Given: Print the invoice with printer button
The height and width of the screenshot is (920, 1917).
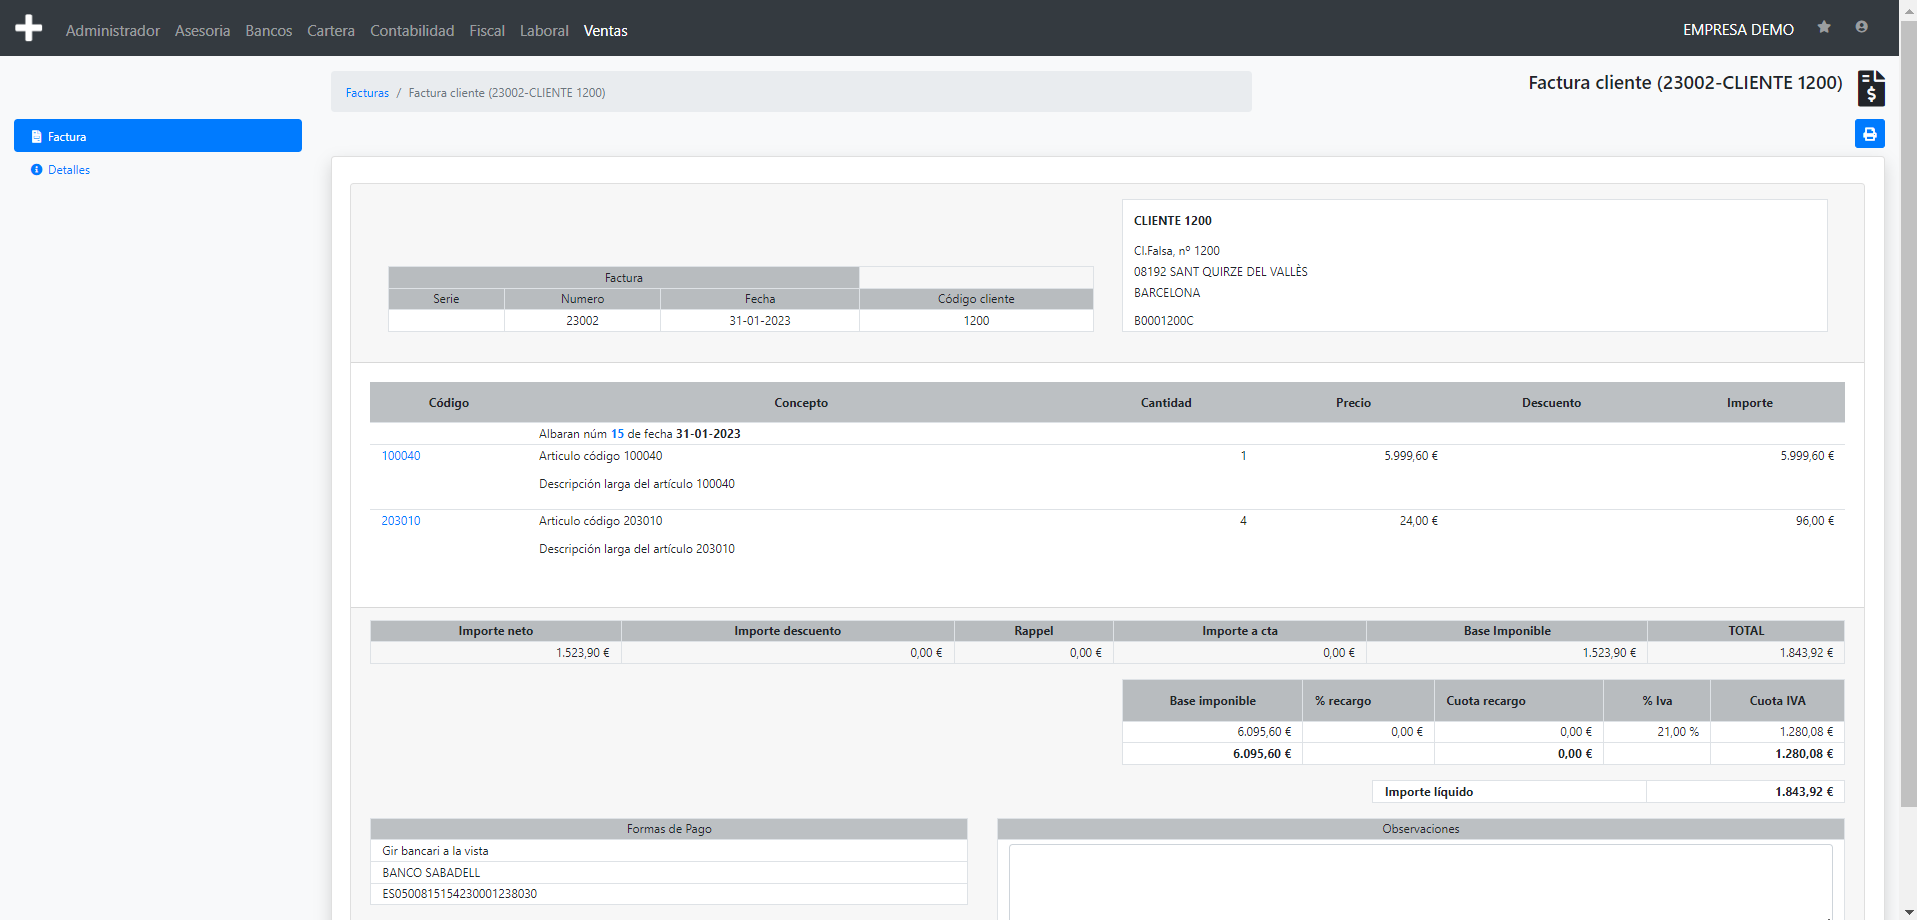Looking at the screenshot, I should [1870, 134].
